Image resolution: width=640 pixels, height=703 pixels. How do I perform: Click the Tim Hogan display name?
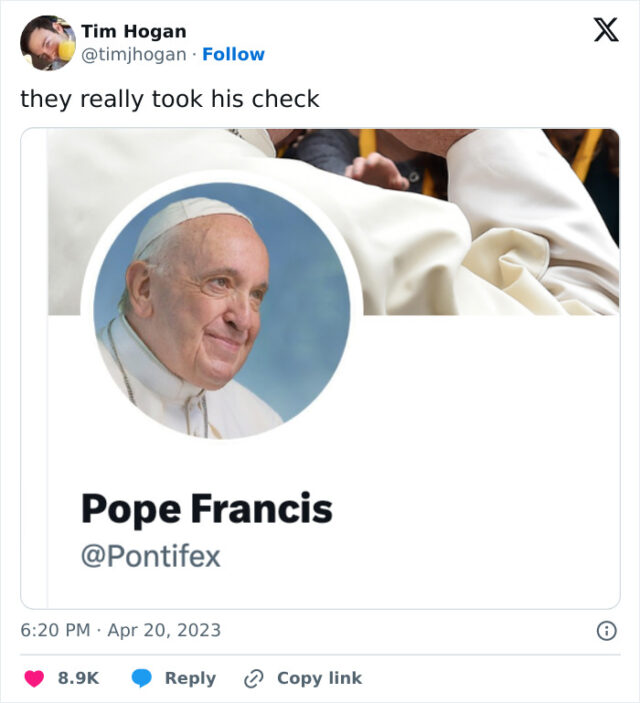pyautogui.click(x=133, y=32)
